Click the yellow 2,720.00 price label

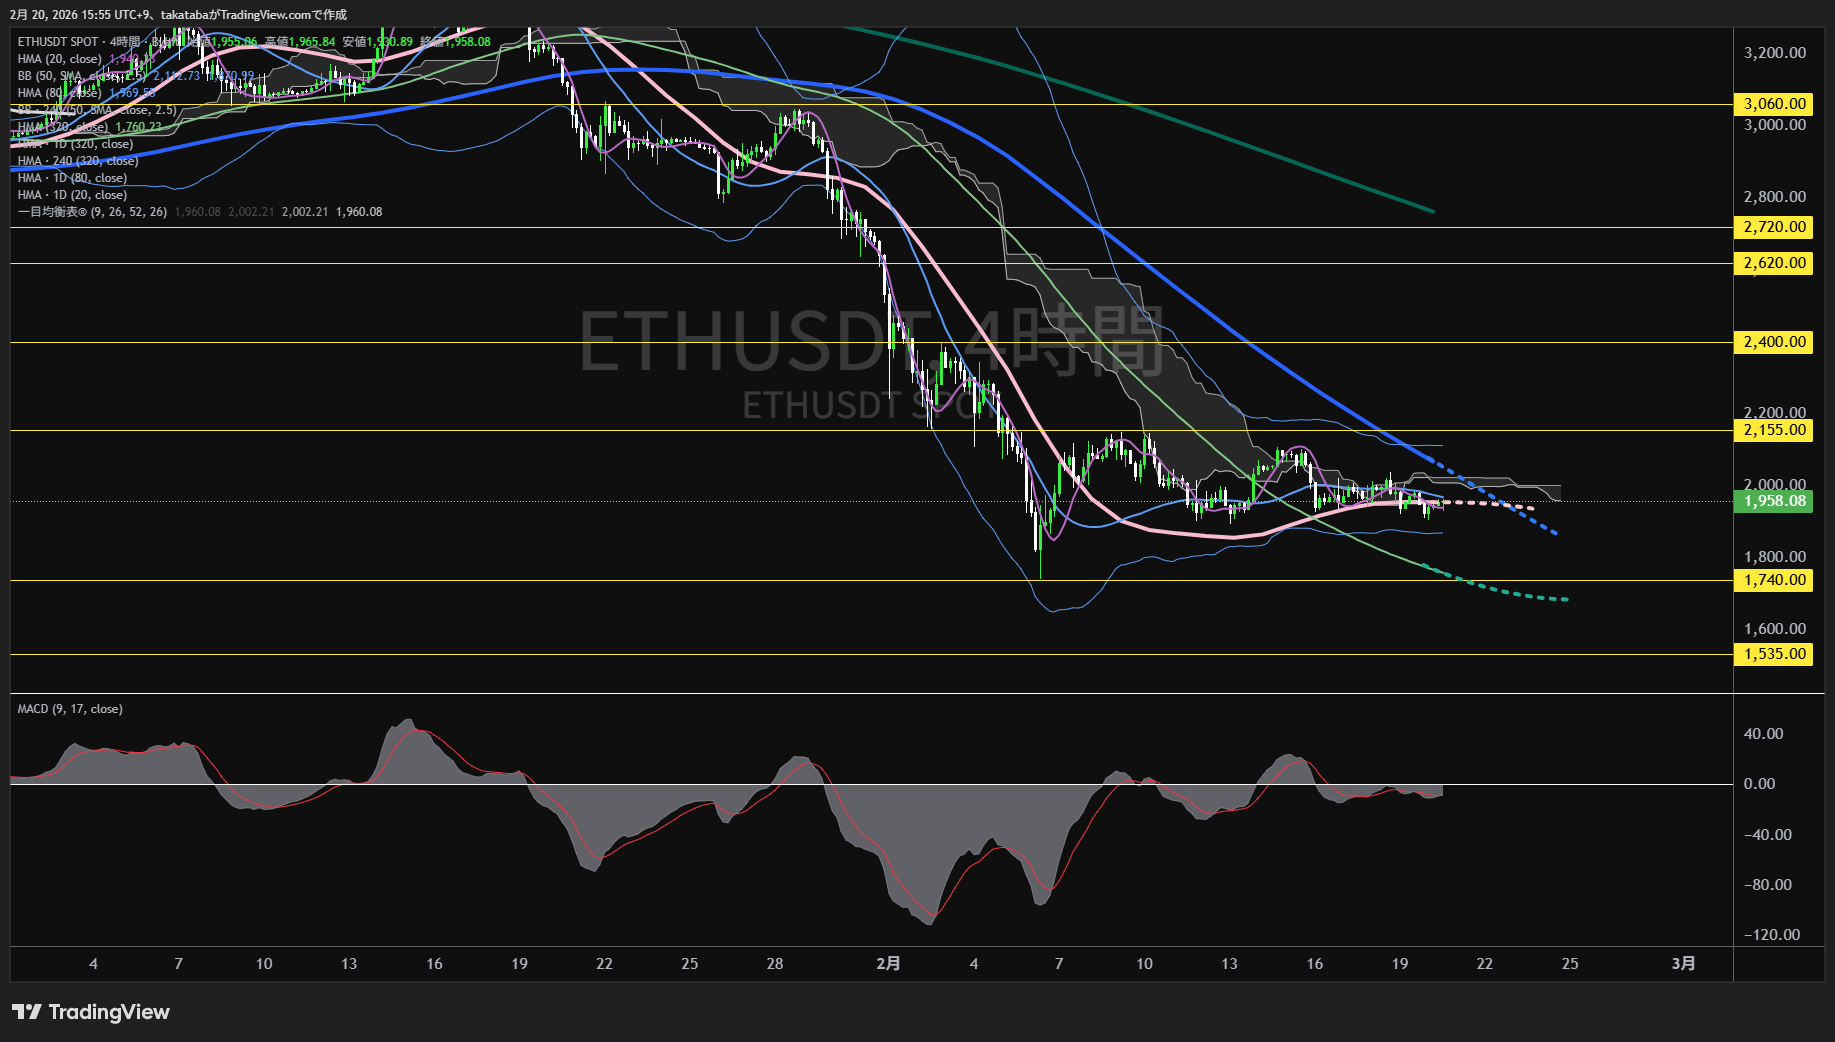(x=1775, y=227)
